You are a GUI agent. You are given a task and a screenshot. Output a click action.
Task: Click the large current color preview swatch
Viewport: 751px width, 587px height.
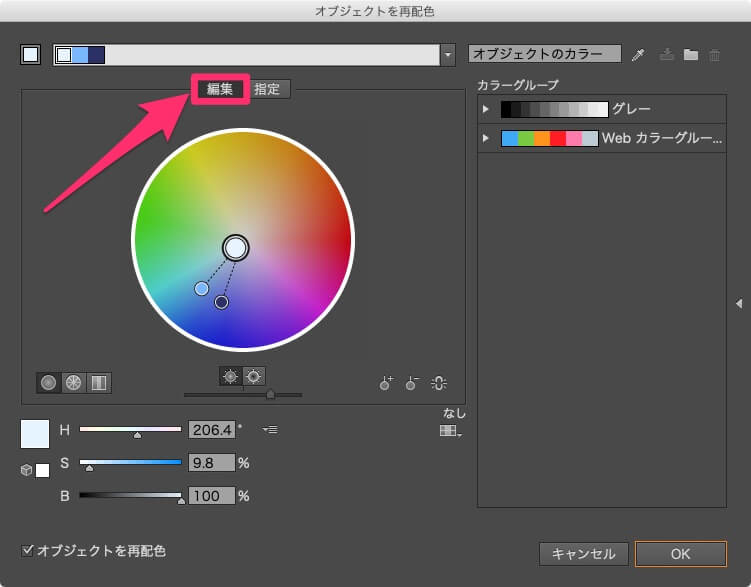pyautogui.click(x=35, y=434)
